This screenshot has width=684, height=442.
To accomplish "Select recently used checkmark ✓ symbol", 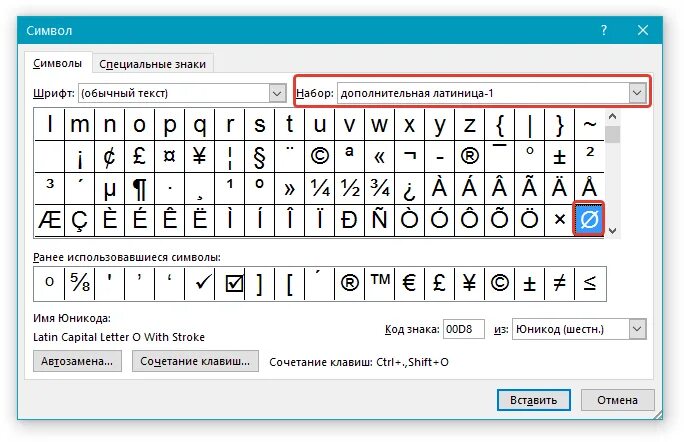I will coord(200,284).
